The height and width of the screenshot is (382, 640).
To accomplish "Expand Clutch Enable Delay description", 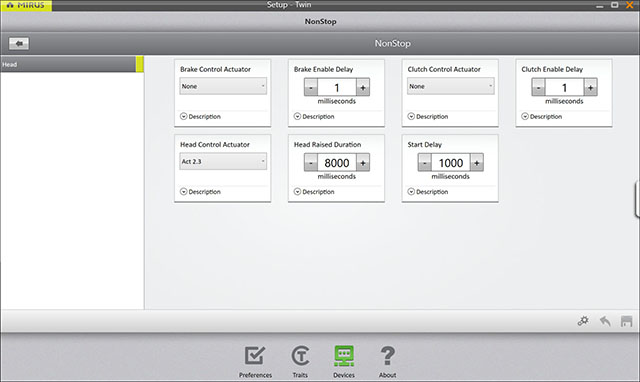I will point(542,116).
